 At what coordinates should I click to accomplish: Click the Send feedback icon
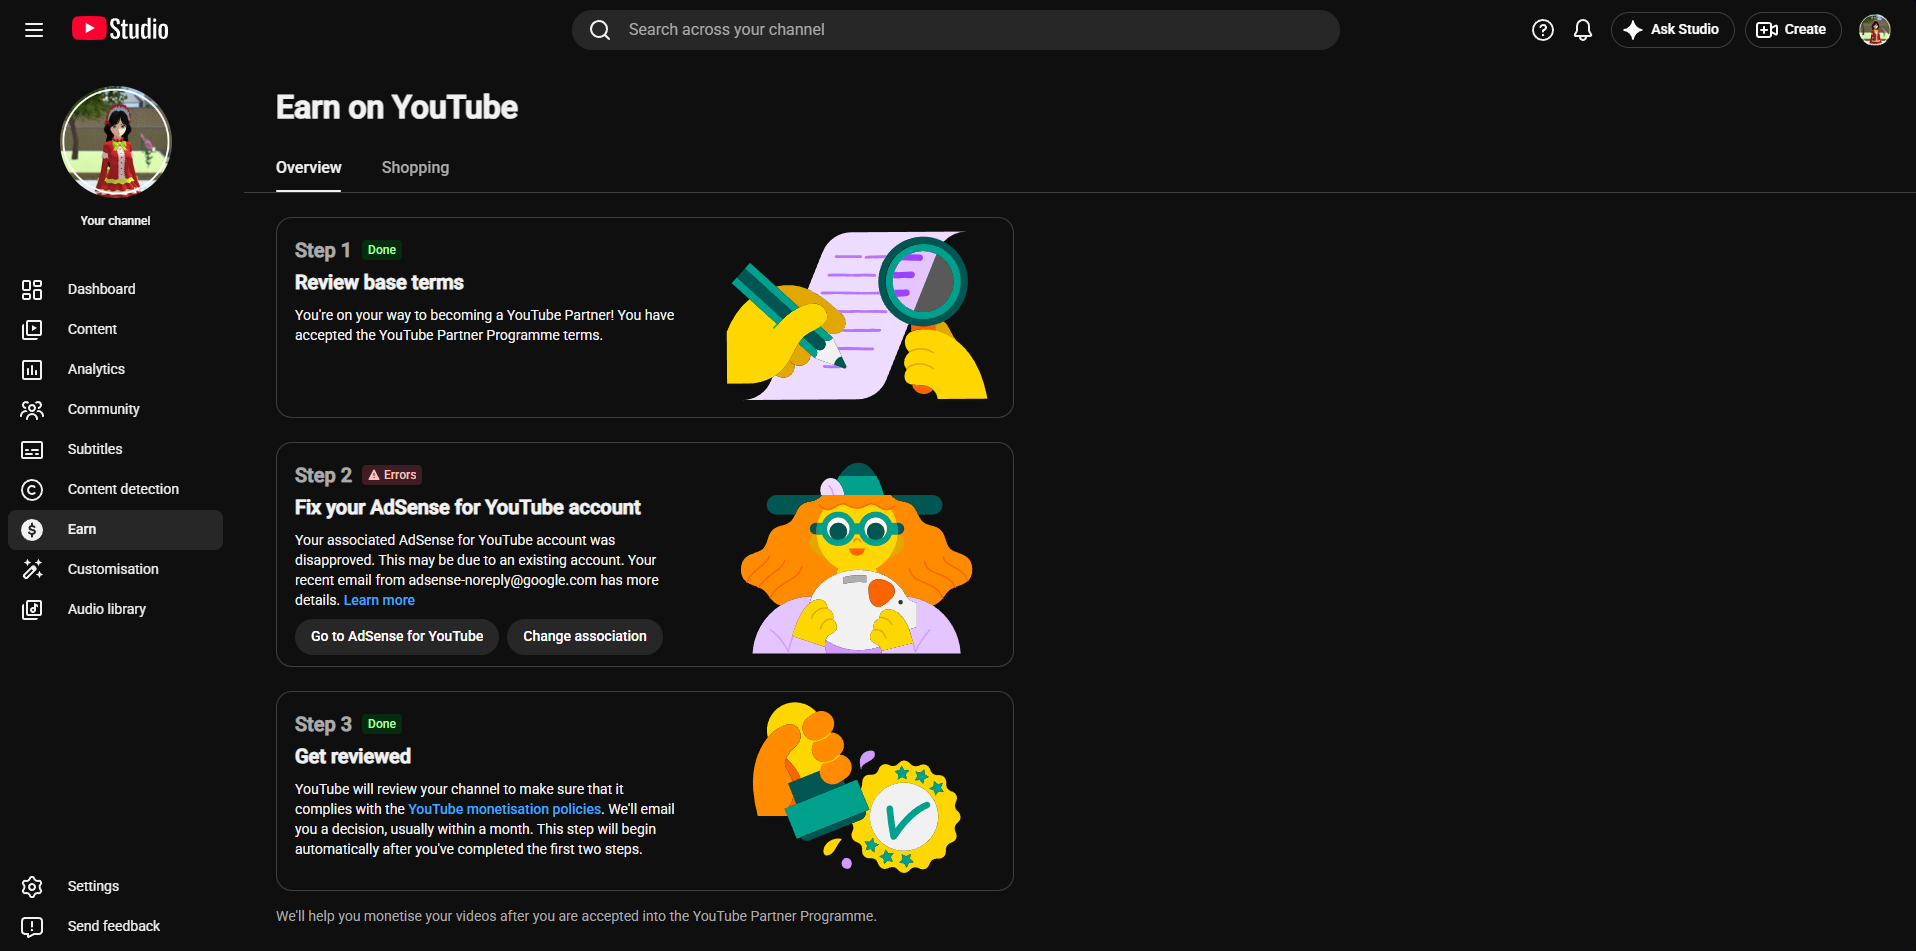click(x=32, y=927)
